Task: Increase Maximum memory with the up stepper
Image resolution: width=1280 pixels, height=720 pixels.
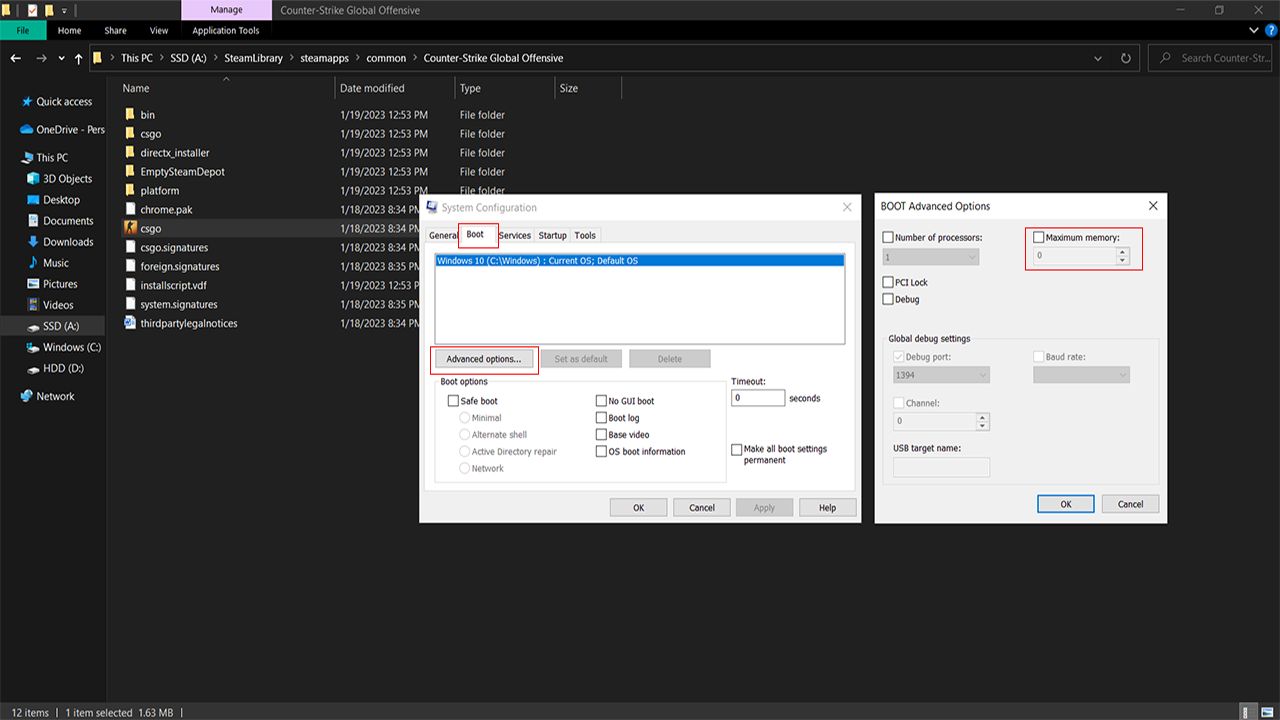Action: [1122, 251]
